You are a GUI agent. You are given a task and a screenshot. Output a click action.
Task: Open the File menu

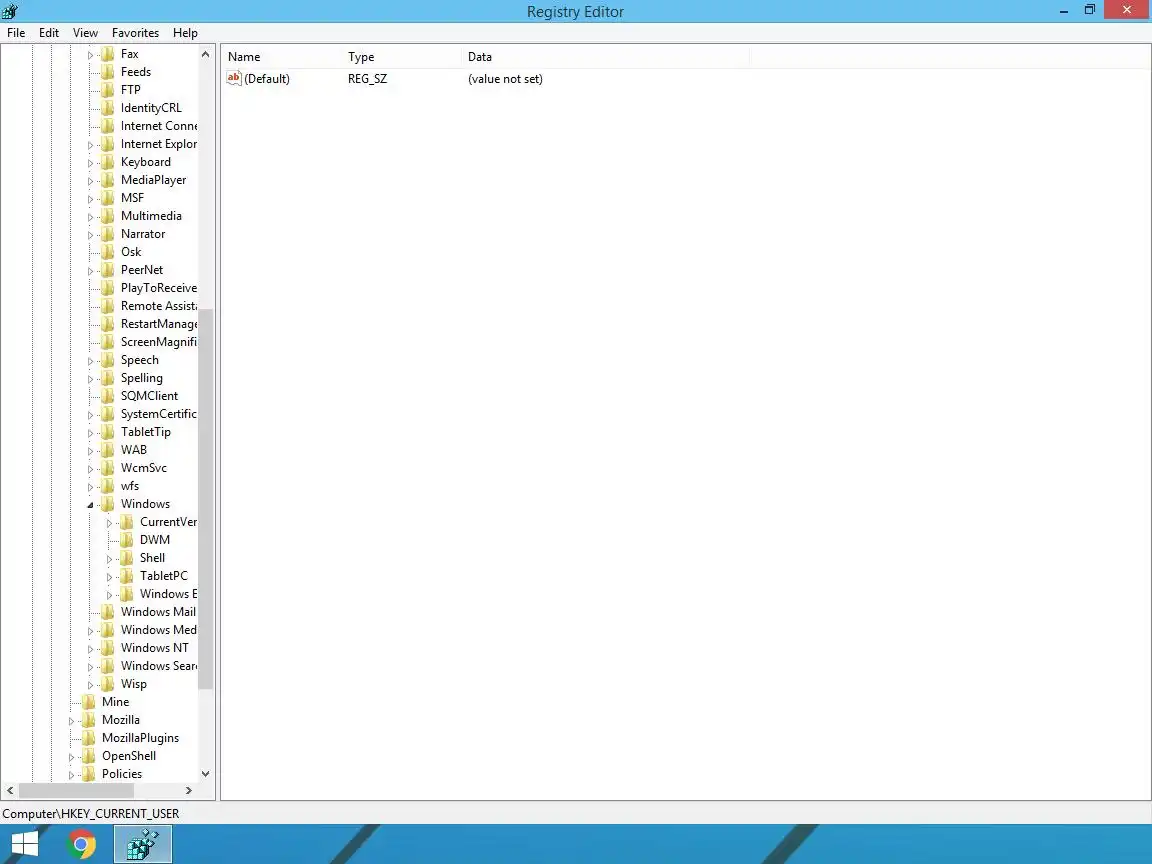point(15,33)
